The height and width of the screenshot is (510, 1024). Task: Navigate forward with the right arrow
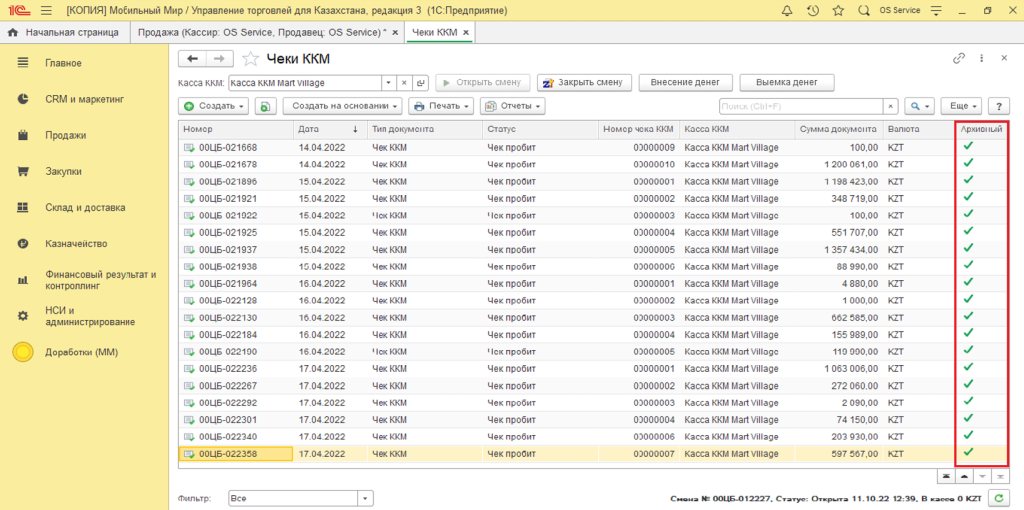click(x=219, y=59)
